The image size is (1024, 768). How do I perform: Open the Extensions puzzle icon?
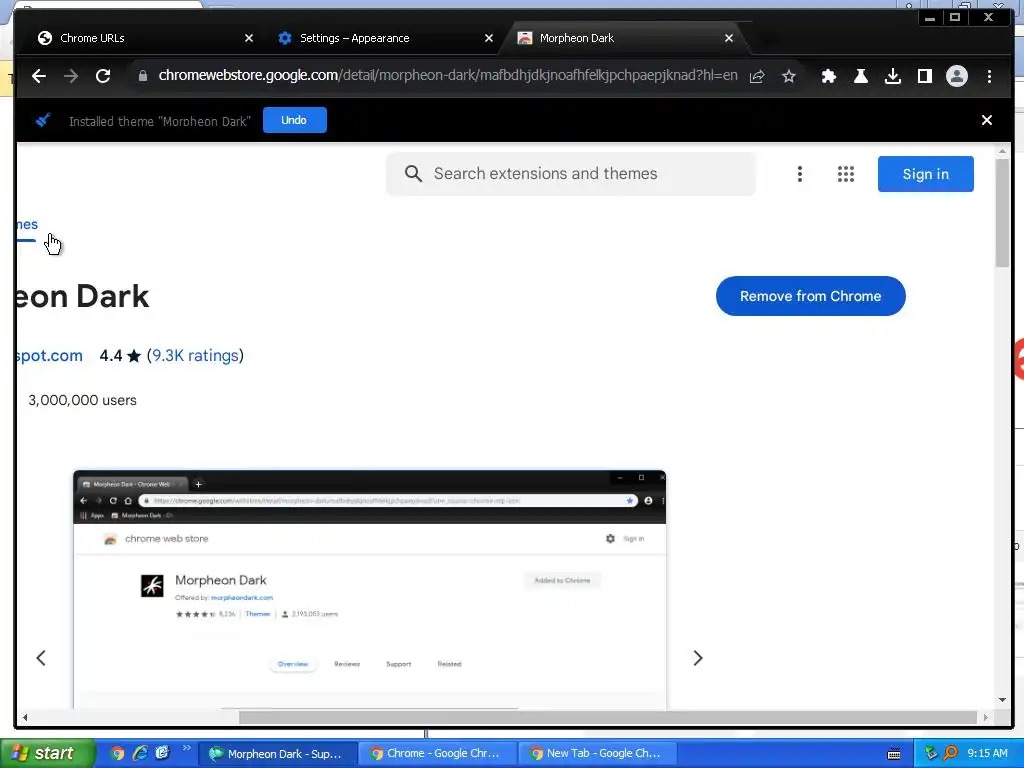tap(829, 76)
